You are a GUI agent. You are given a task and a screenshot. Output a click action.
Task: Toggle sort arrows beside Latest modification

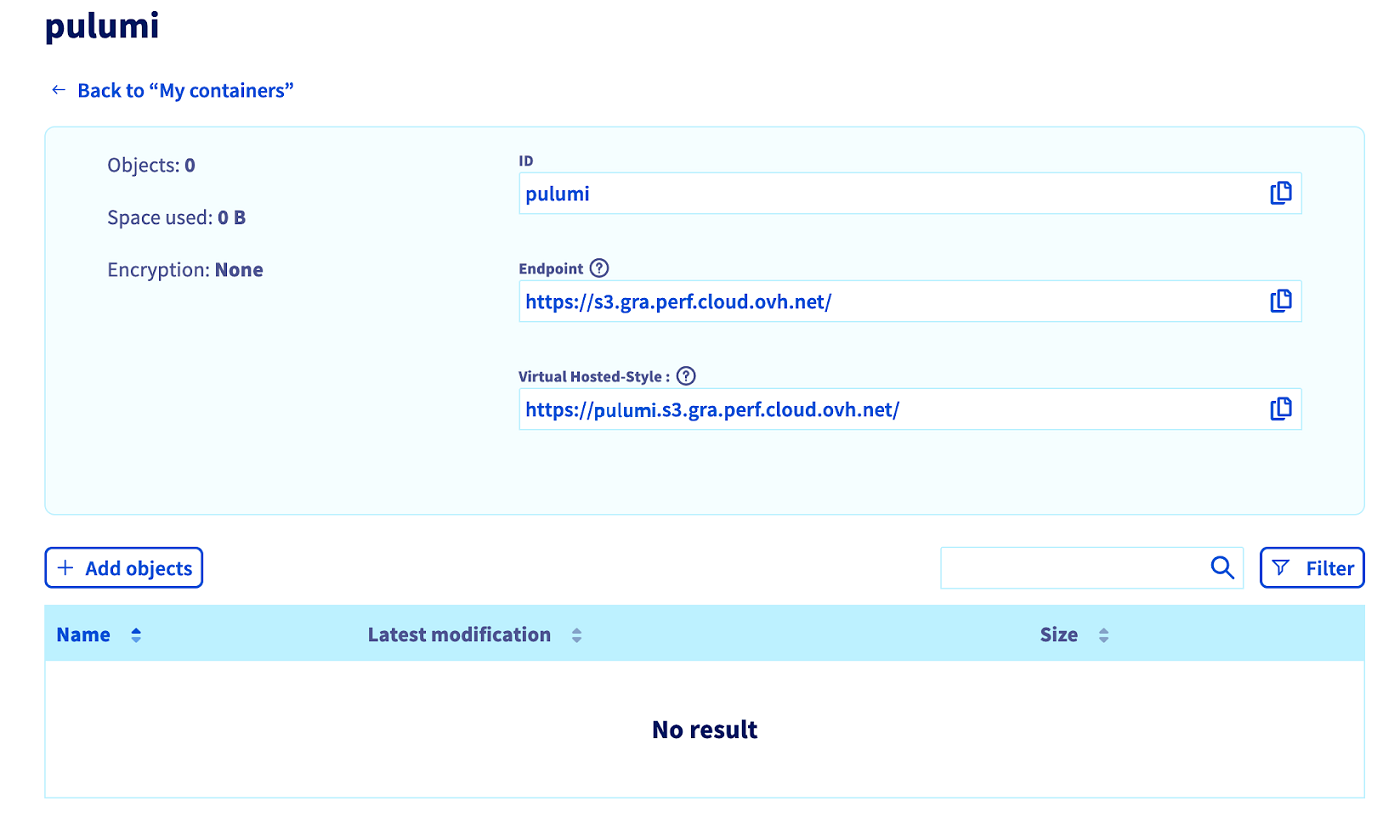[576, 635]
